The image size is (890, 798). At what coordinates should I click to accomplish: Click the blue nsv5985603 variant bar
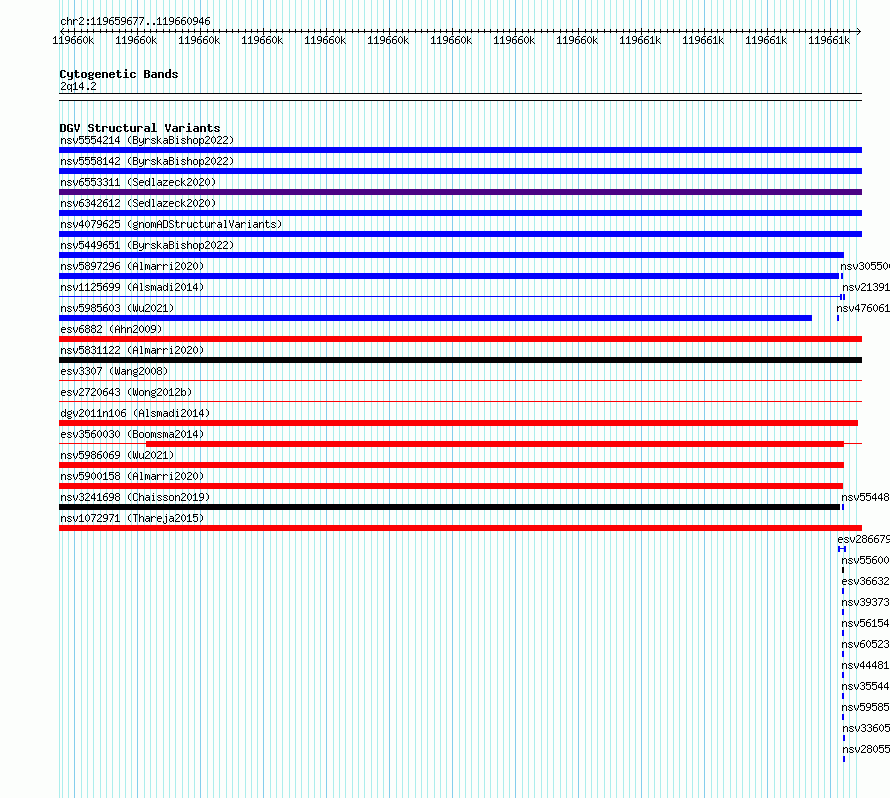coord(435,318)
